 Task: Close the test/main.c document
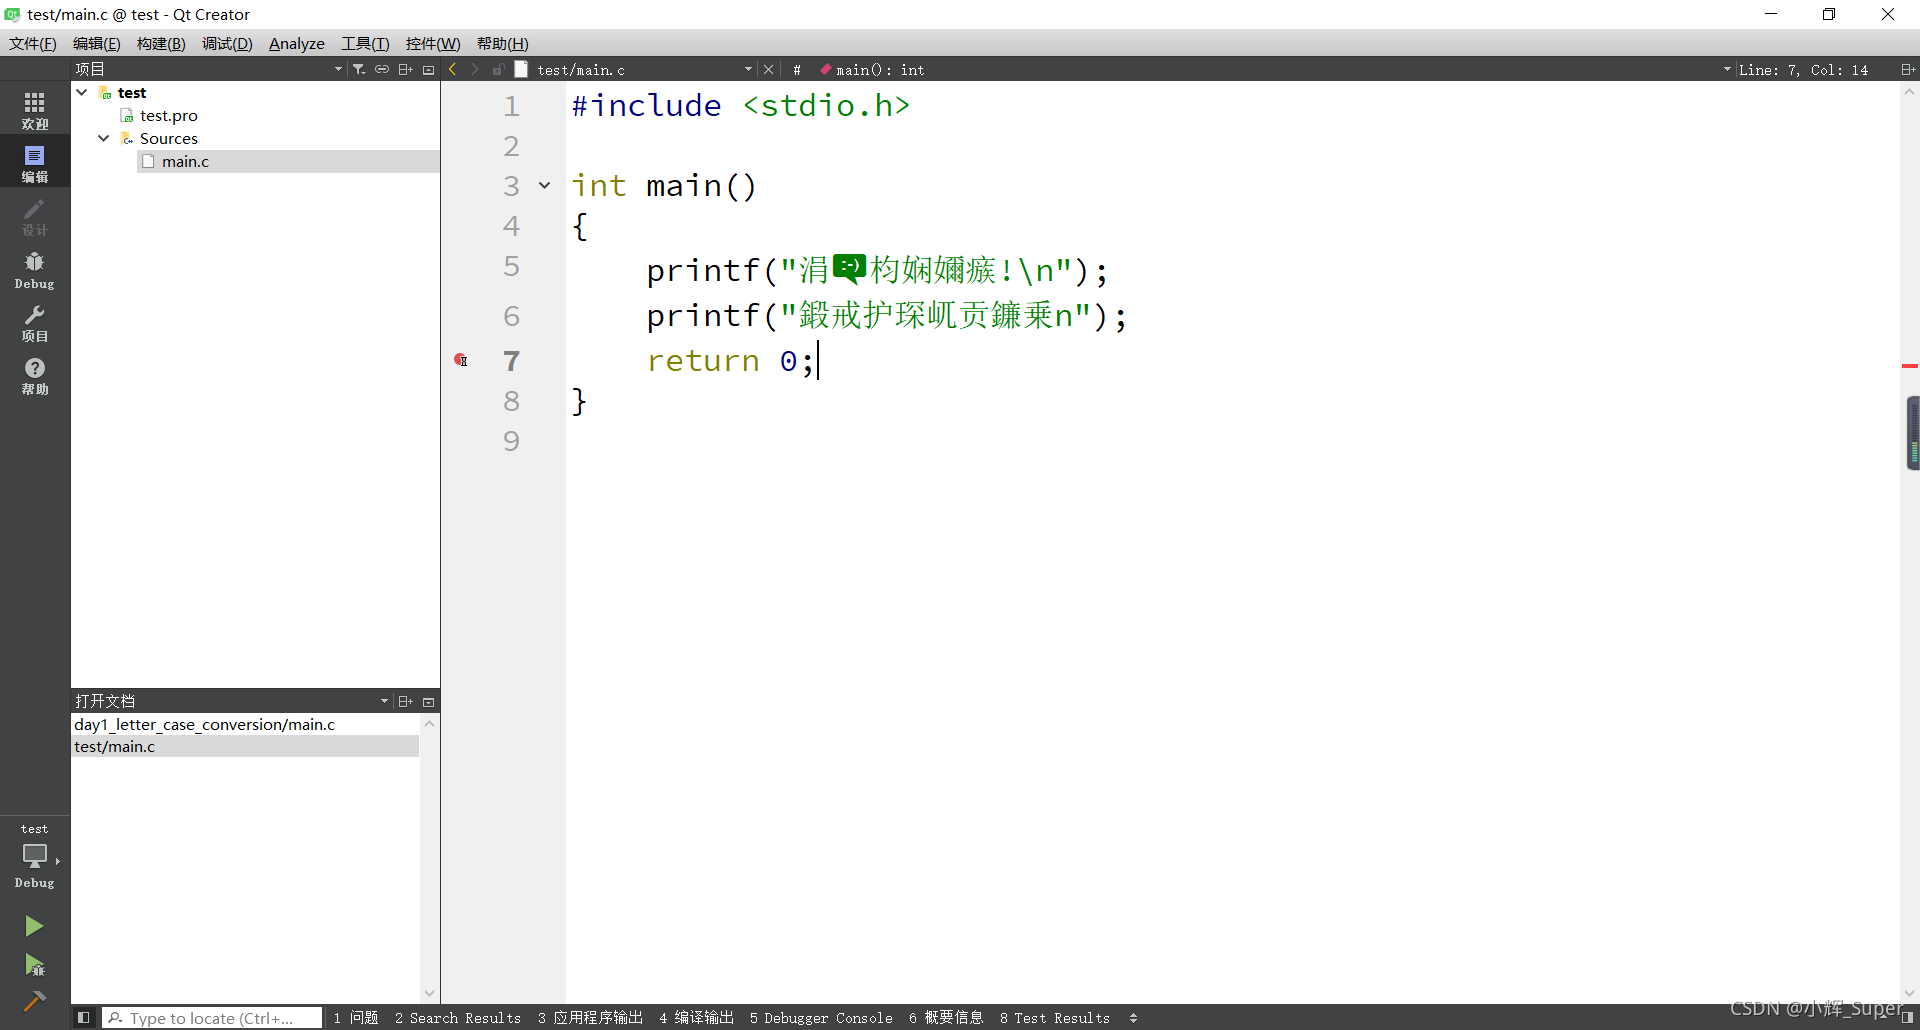(x=768, y=69)
